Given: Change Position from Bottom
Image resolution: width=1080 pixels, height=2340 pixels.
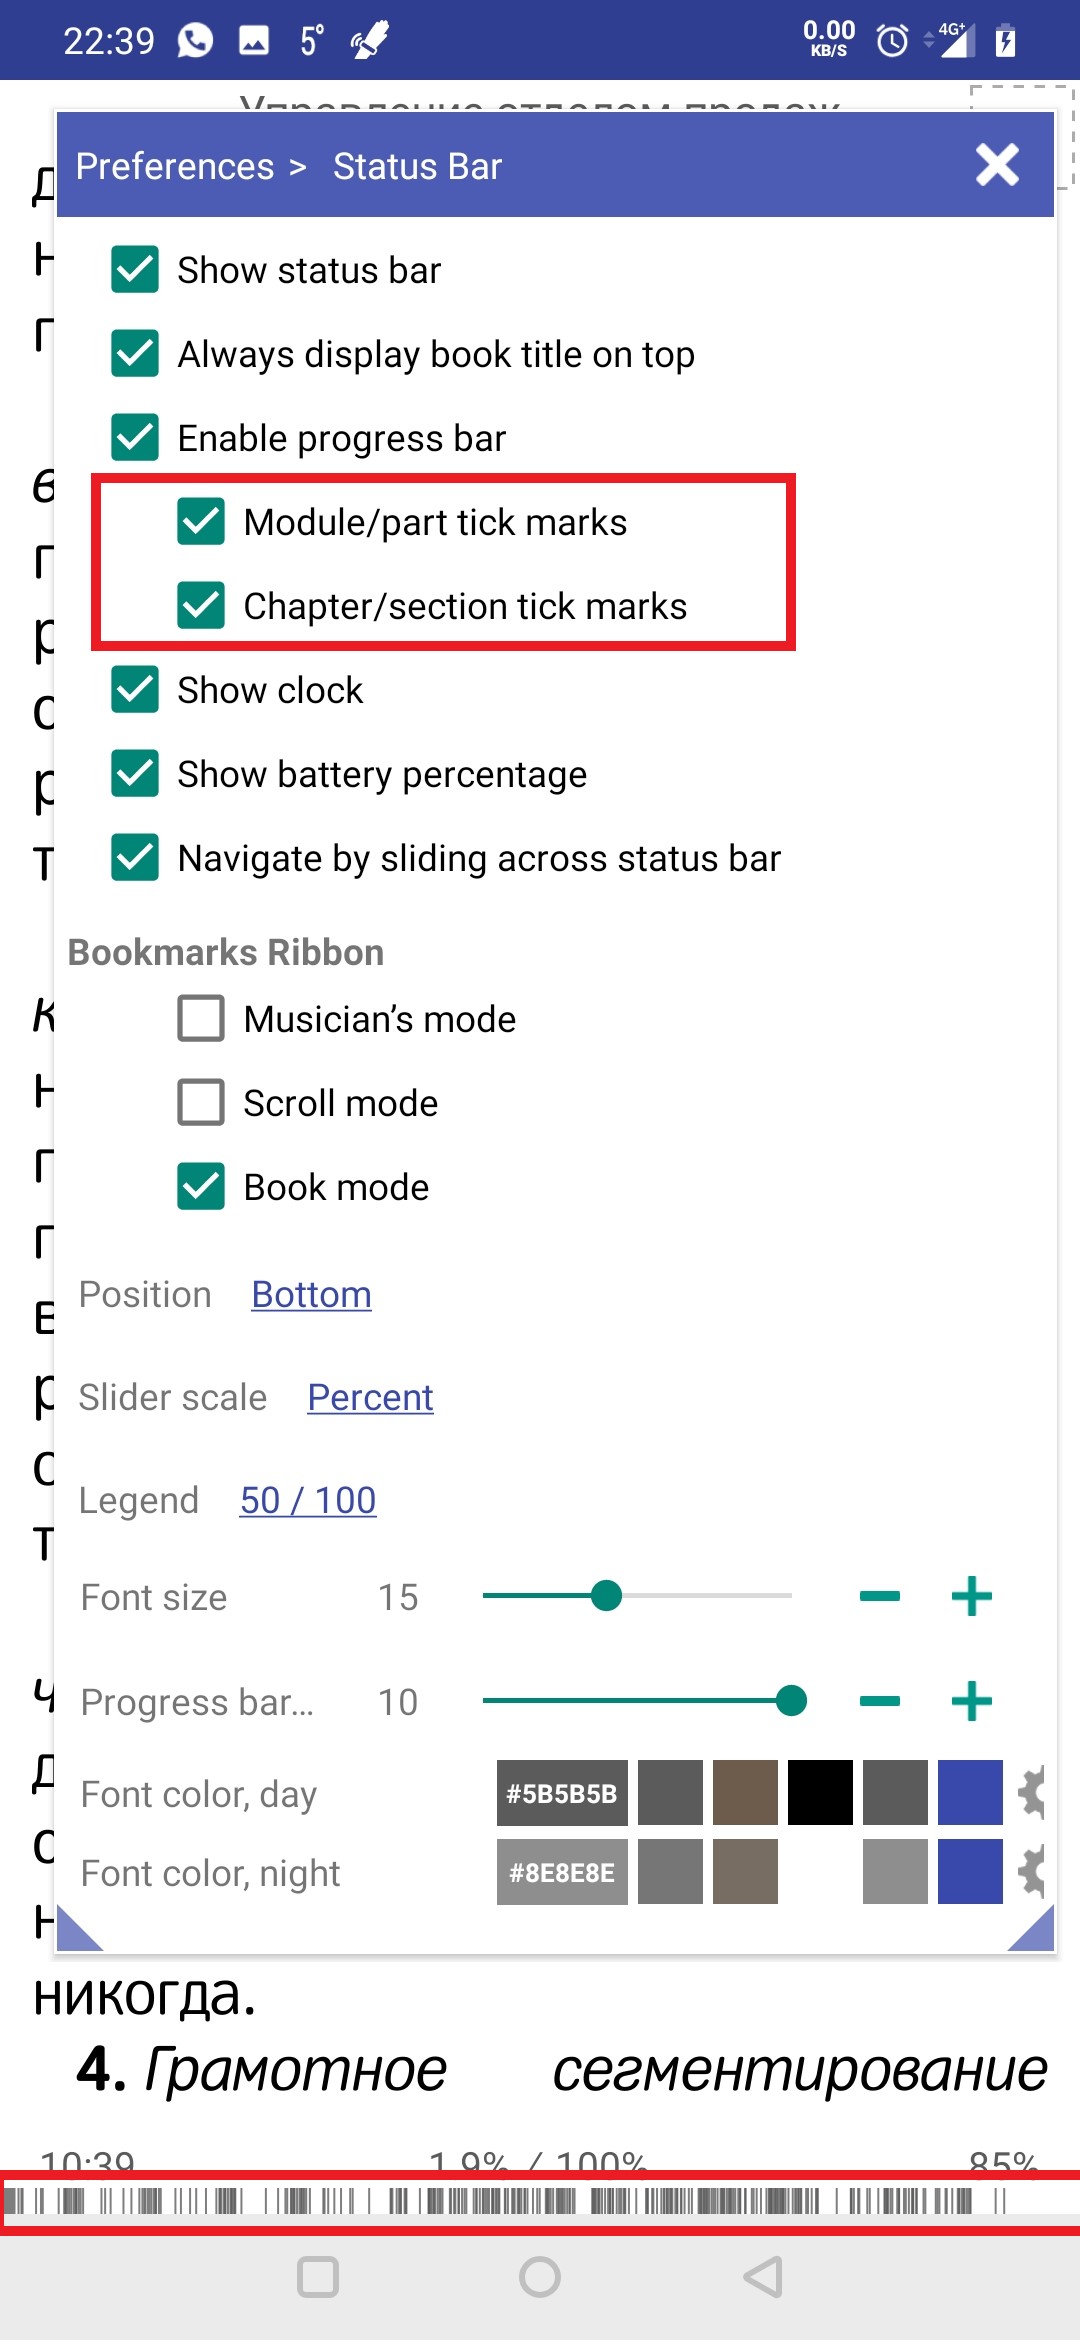Looking at the screenshot, I should tap(311, 1295).
